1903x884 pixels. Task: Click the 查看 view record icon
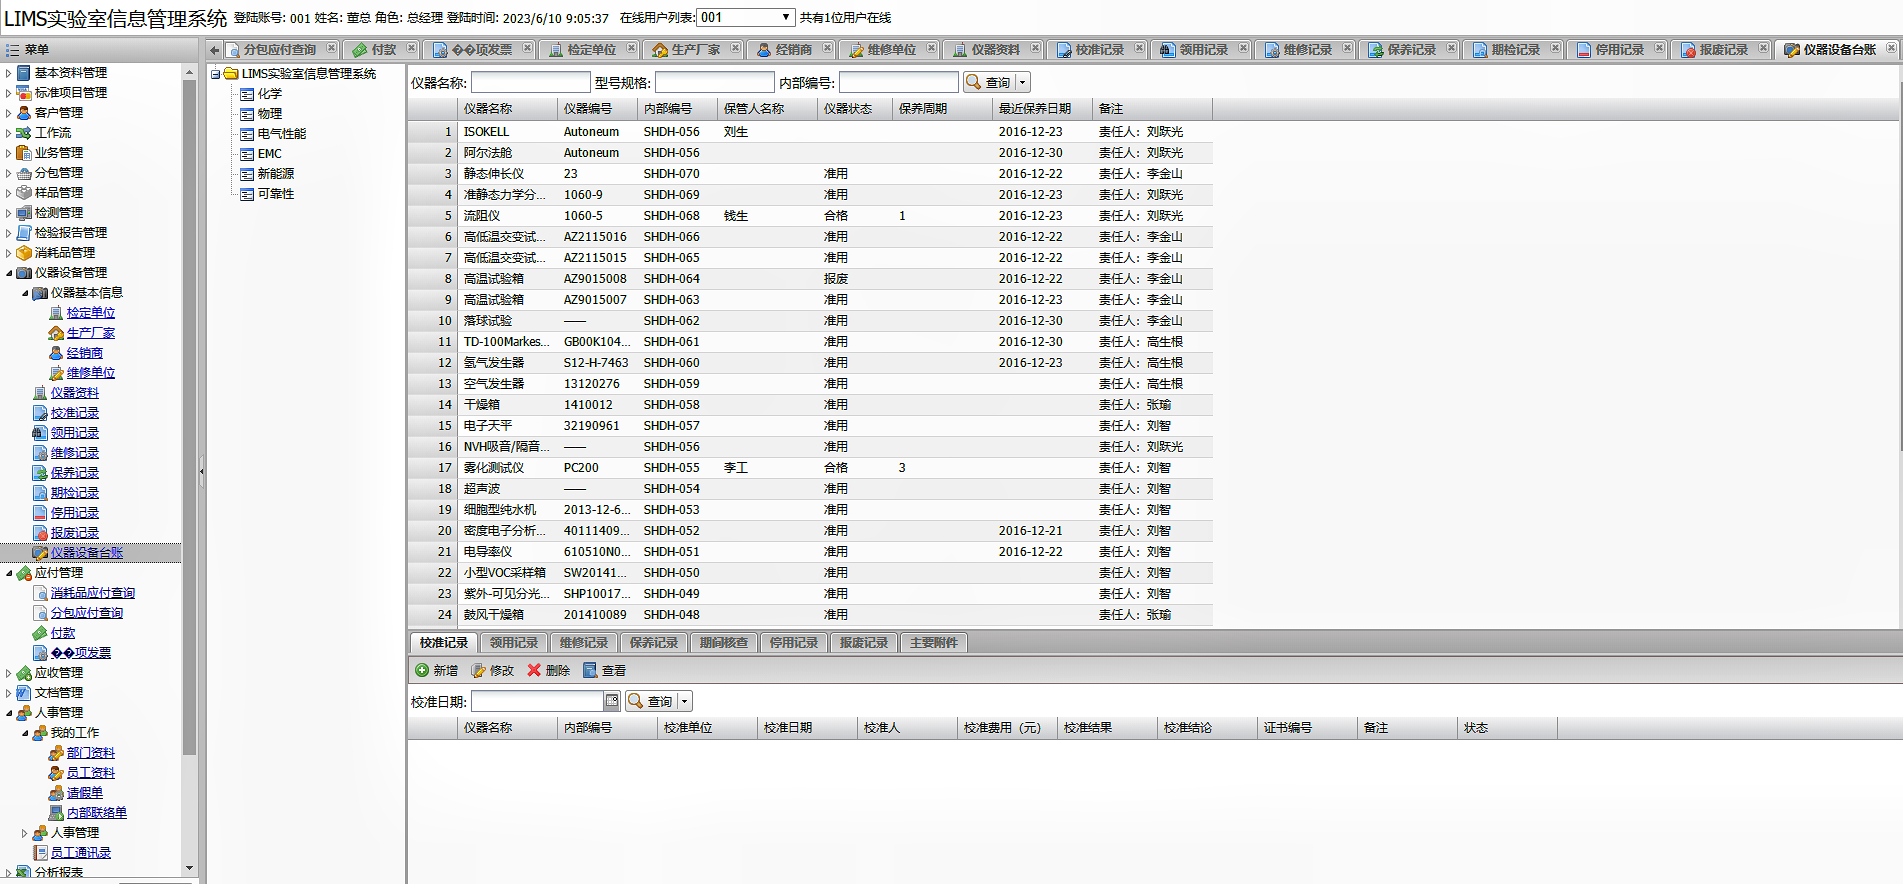click(590, 670)
